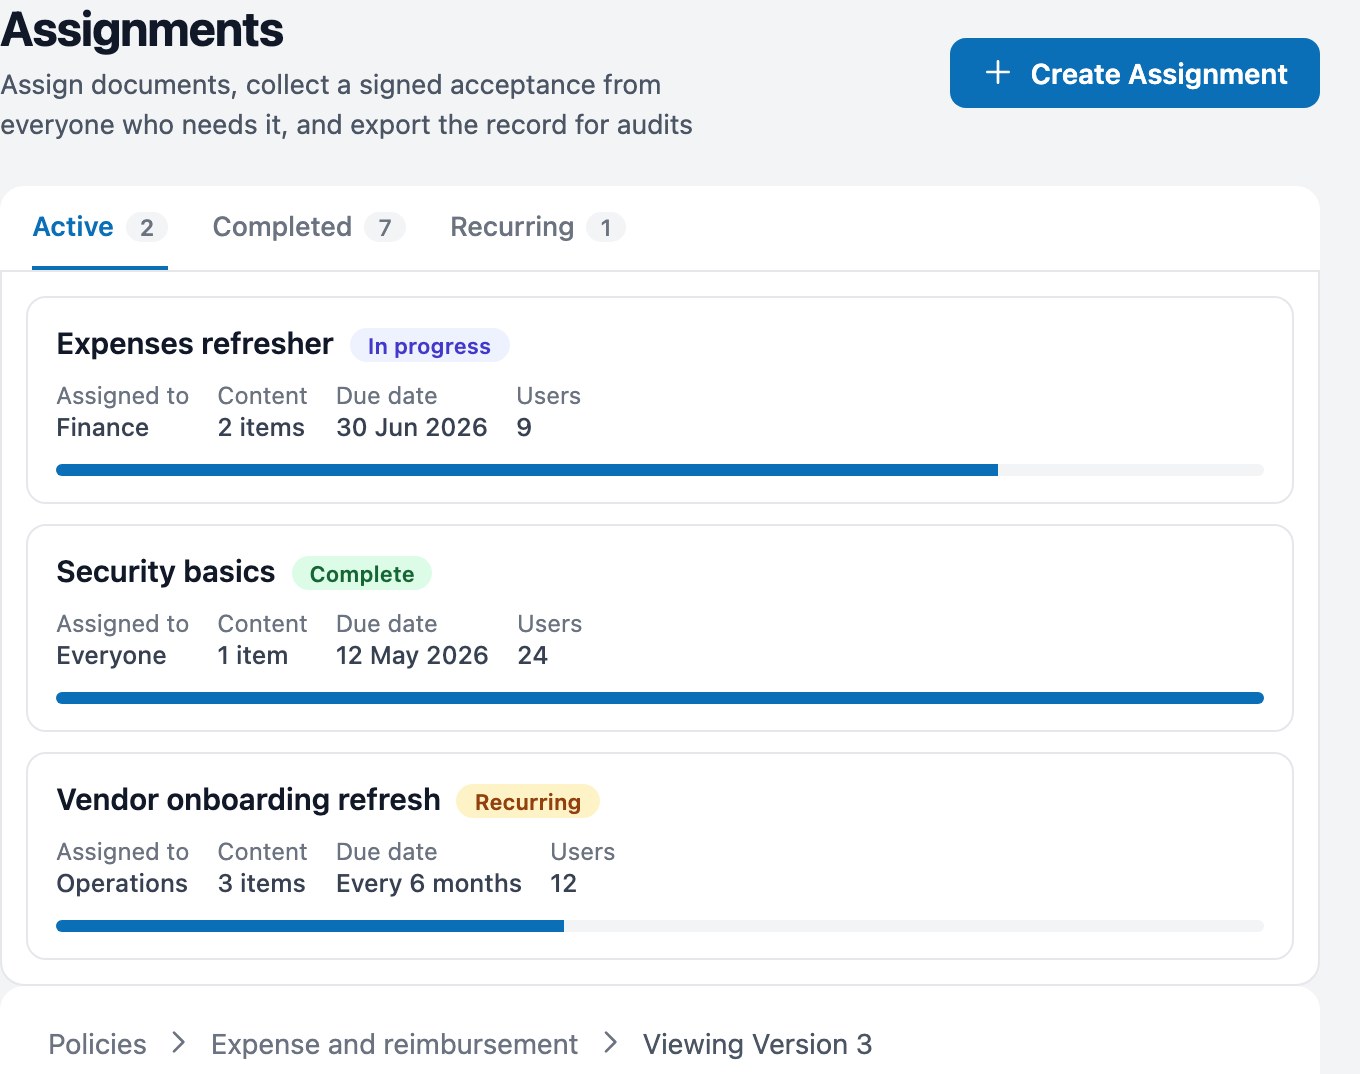Click the Active count badge showing 2
1360x1074 pixels.
[147, 228]
